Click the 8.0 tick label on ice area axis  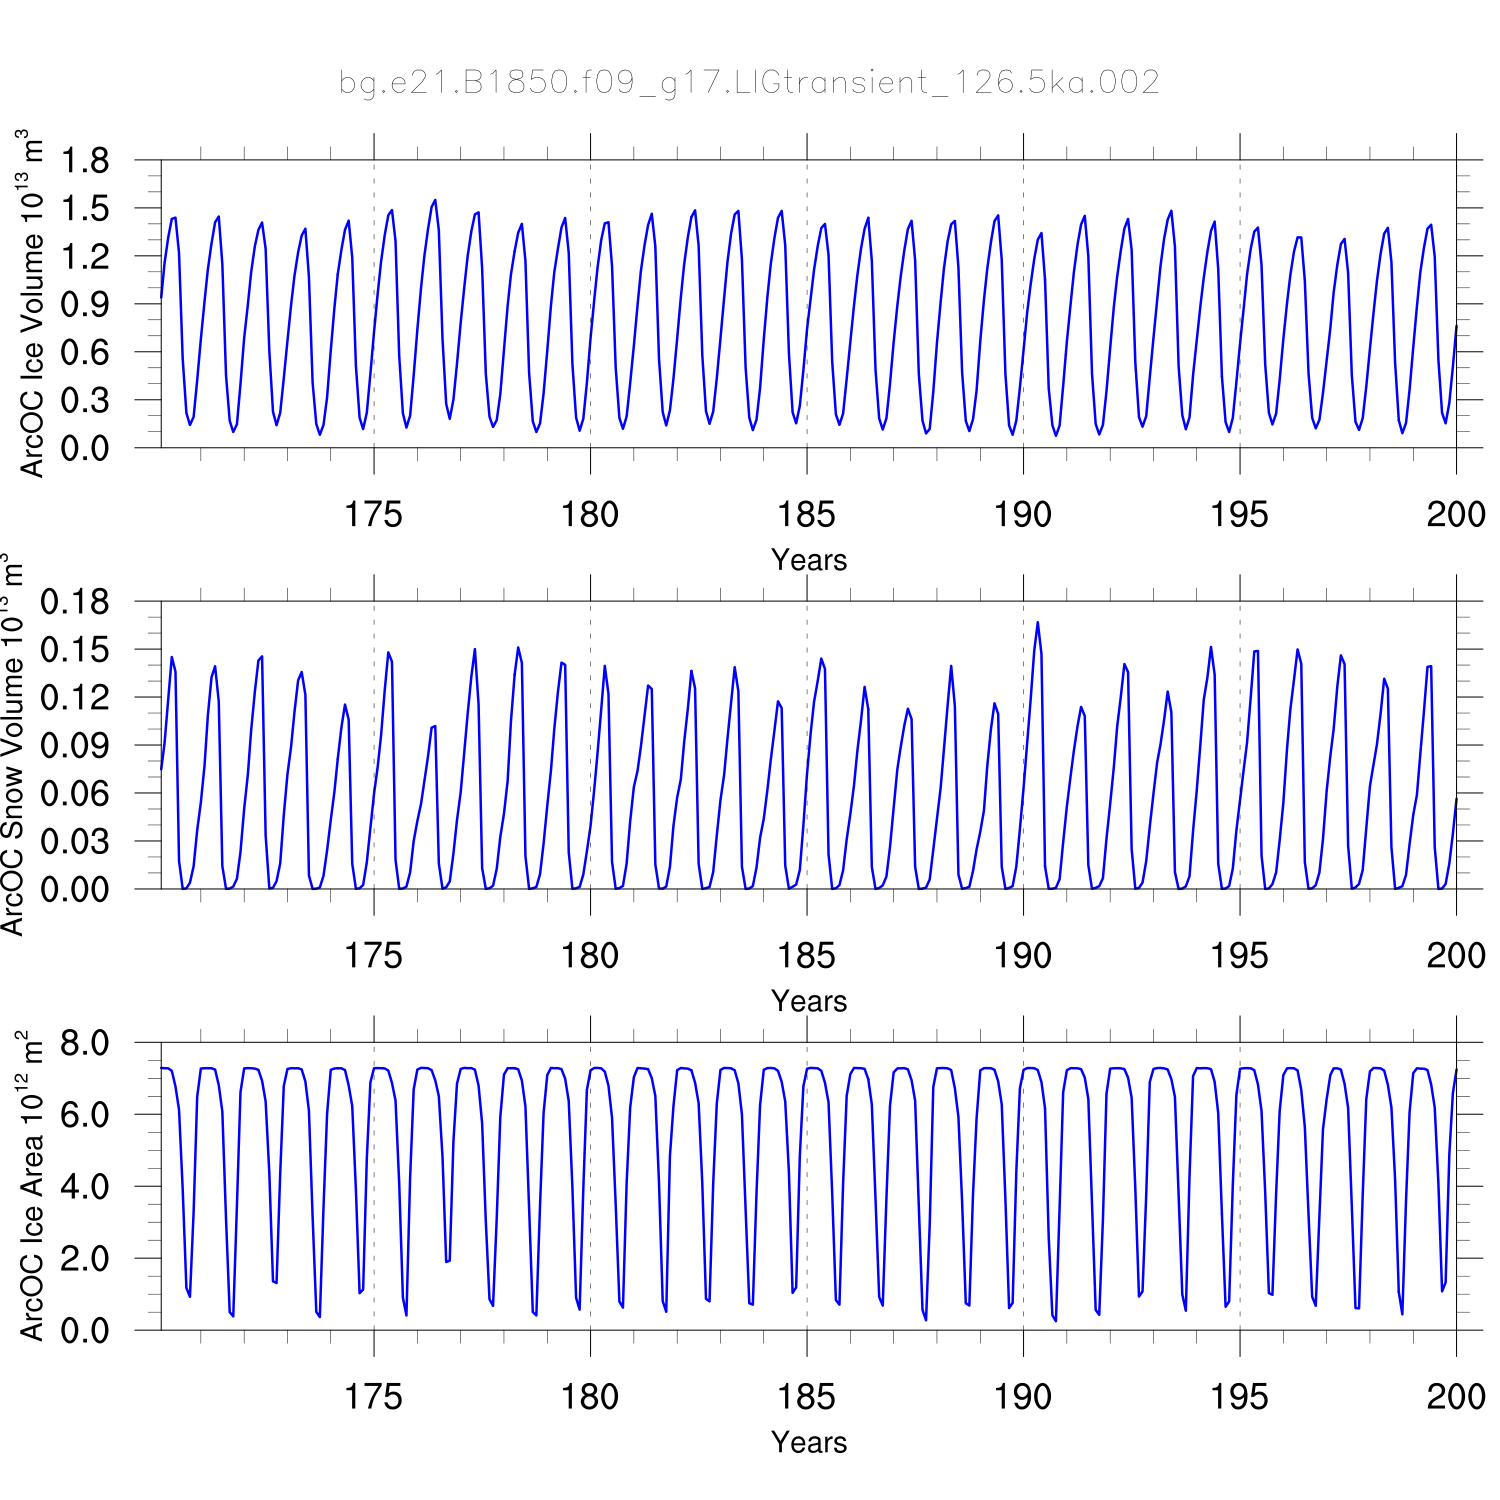[x=85, y=1043]
